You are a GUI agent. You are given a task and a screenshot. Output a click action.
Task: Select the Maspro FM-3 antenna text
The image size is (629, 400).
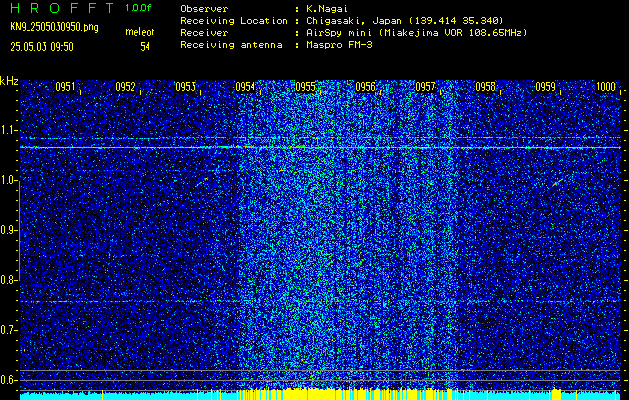pos(339,45)
